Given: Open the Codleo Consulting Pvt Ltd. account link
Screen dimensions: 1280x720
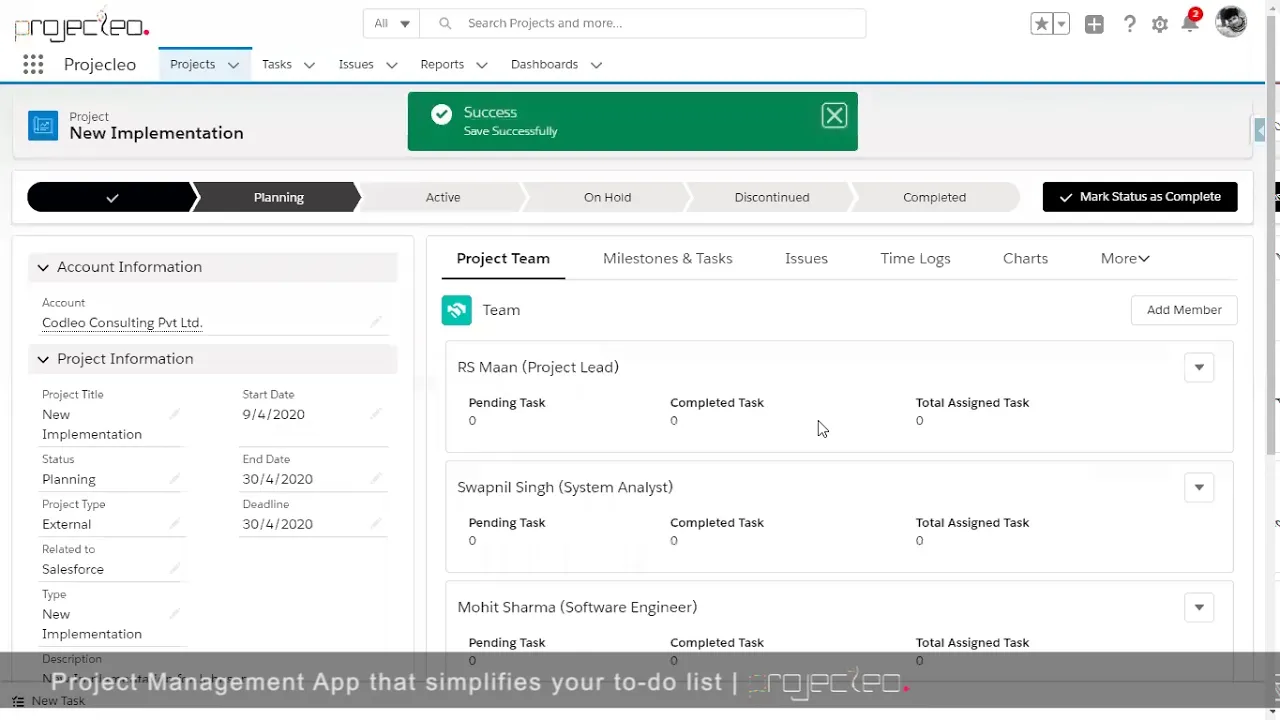Looking at the screenshot, I should [122, 323].
